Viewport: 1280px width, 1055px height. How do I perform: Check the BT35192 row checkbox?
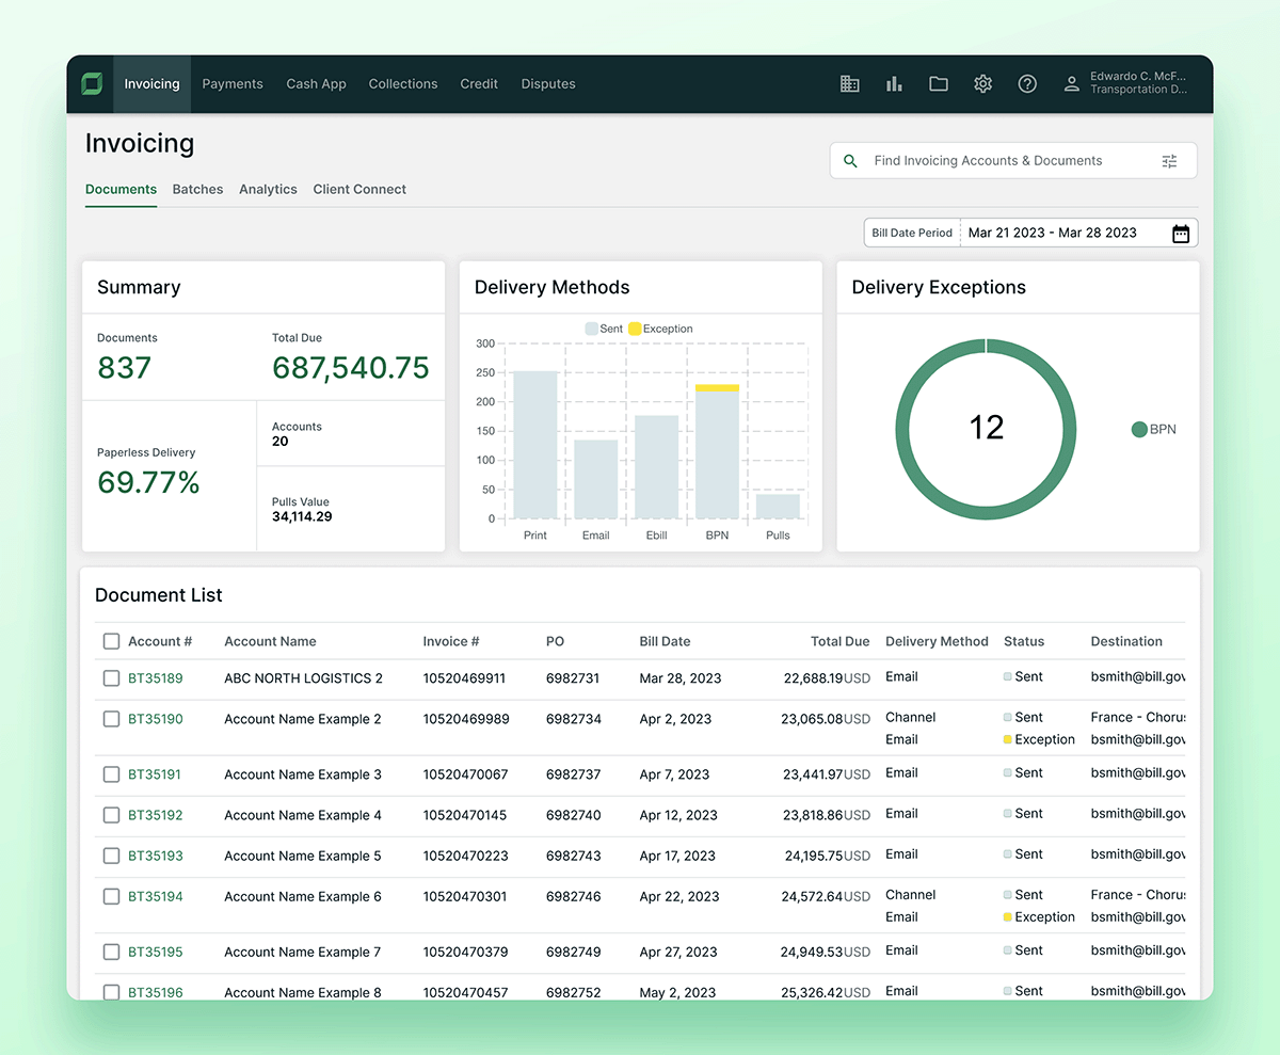click(x=111, y=815)
